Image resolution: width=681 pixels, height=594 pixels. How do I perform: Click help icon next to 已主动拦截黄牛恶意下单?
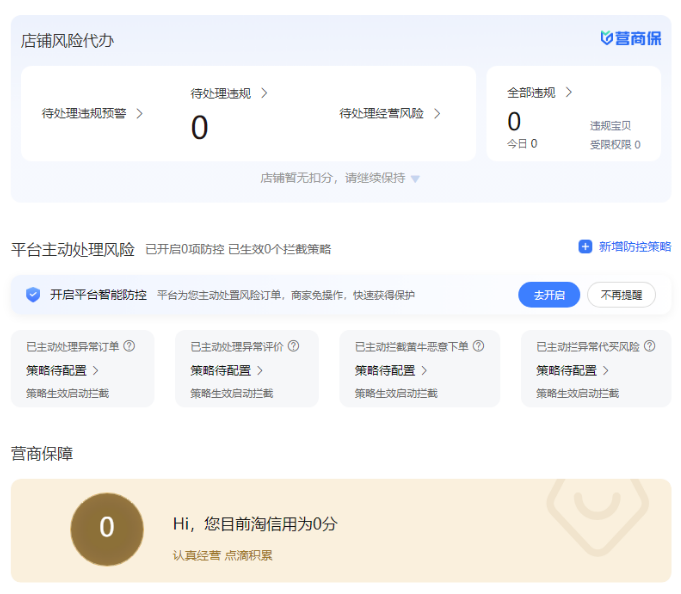(x=478, y=346)
